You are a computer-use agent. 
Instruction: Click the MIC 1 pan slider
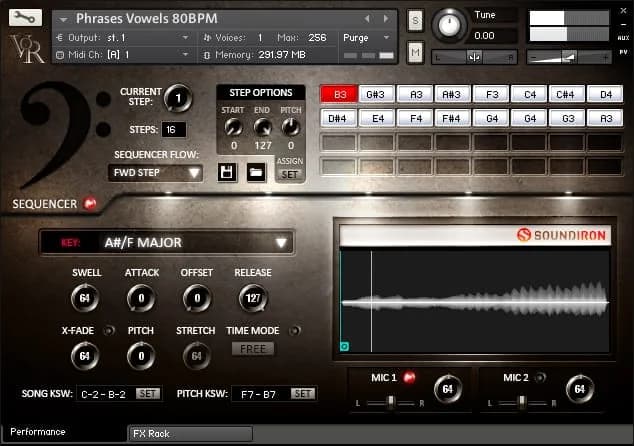point(390,403)
